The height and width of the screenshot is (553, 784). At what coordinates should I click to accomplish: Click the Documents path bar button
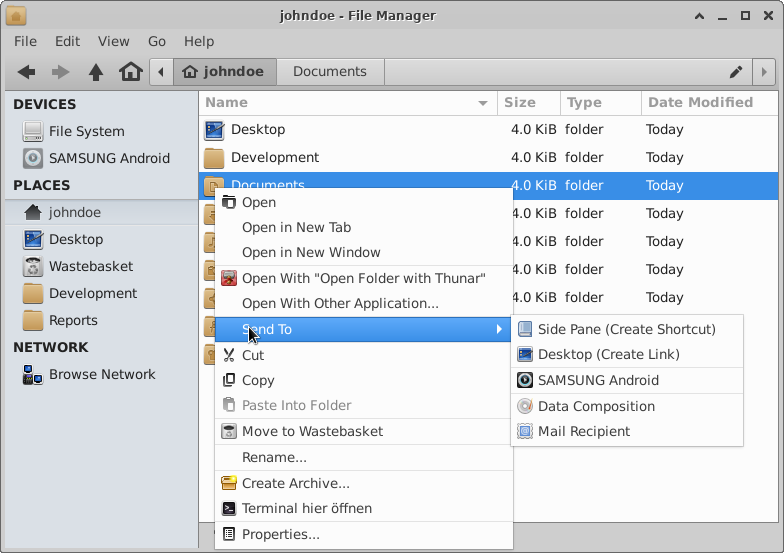pyautogui.click(x=330, y=72)
